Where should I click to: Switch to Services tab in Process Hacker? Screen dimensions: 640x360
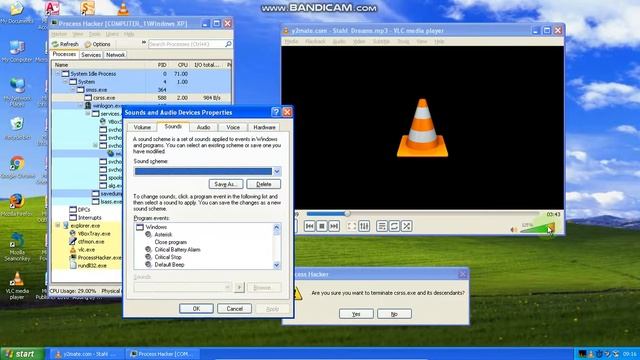[91, 55]
